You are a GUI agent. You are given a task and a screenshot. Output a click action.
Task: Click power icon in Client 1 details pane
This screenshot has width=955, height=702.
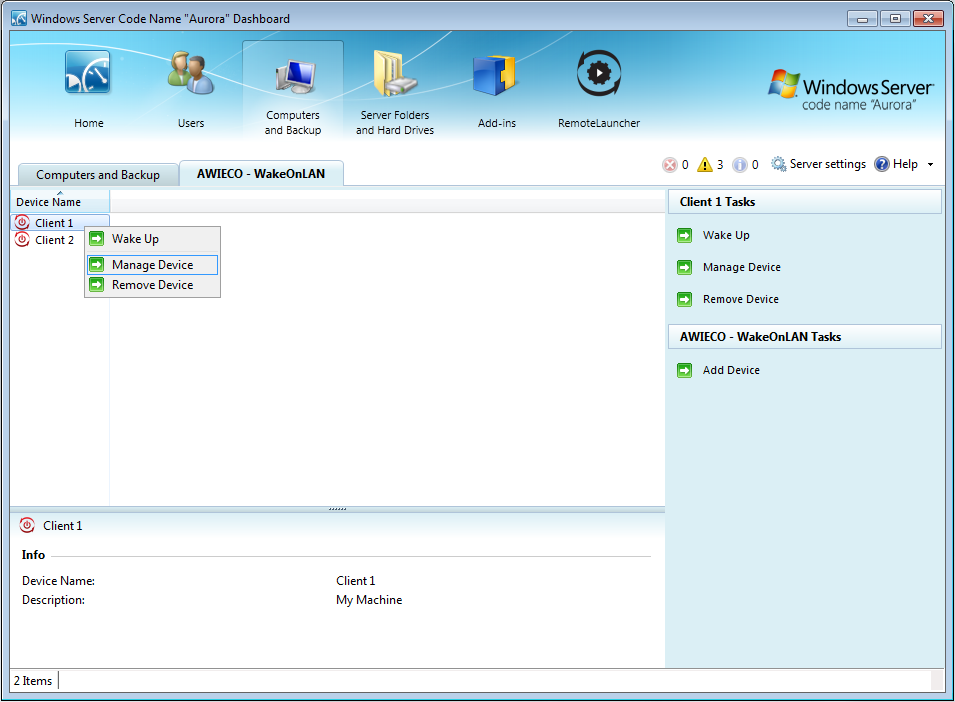[x=27, y=525]
